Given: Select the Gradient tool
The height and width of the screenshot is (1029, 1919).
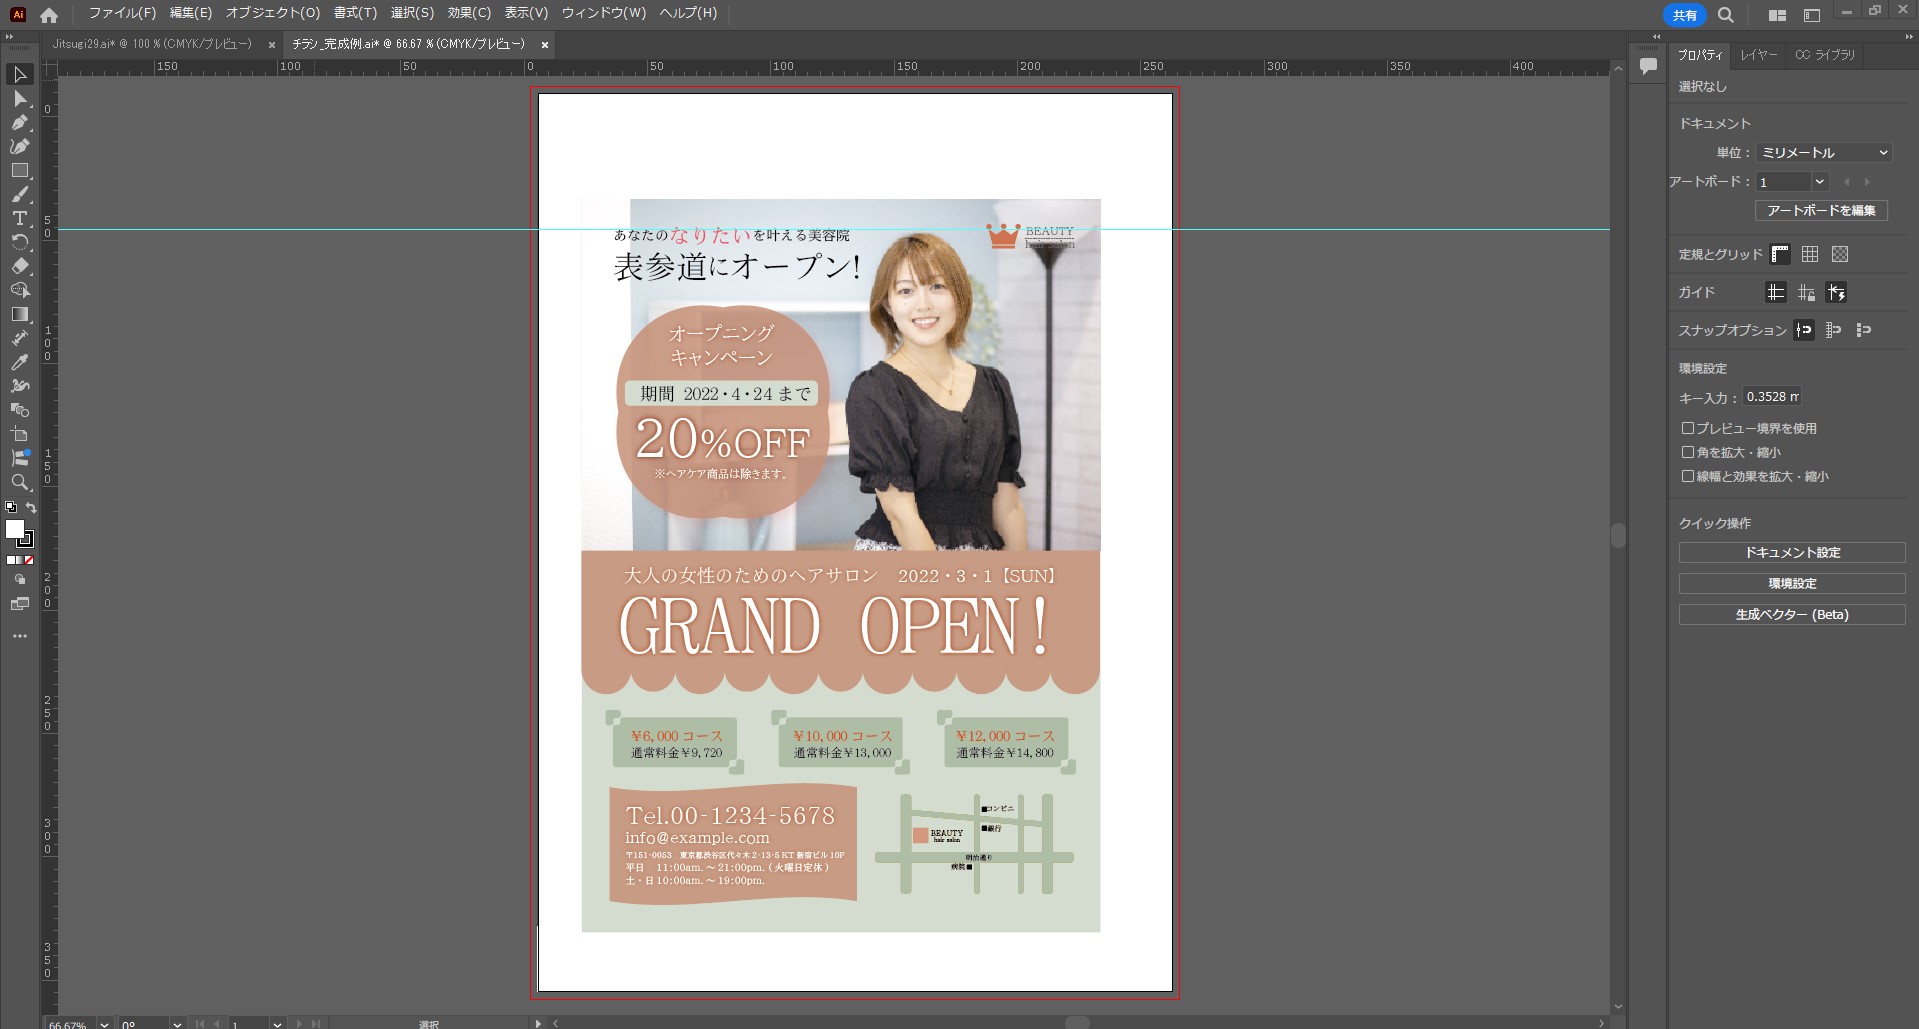Looking at the screenshot, I should point(19,314).
